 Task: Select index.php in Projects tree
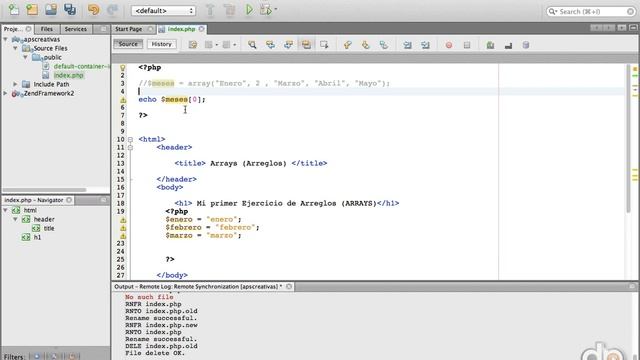69,76
